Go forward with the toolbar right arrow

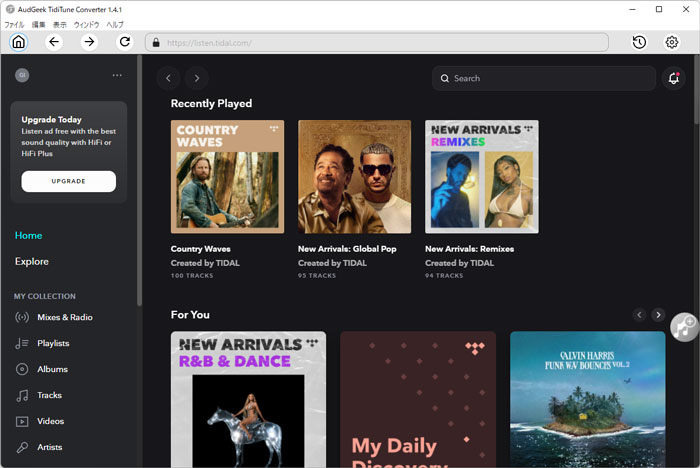tap(89, 42)
